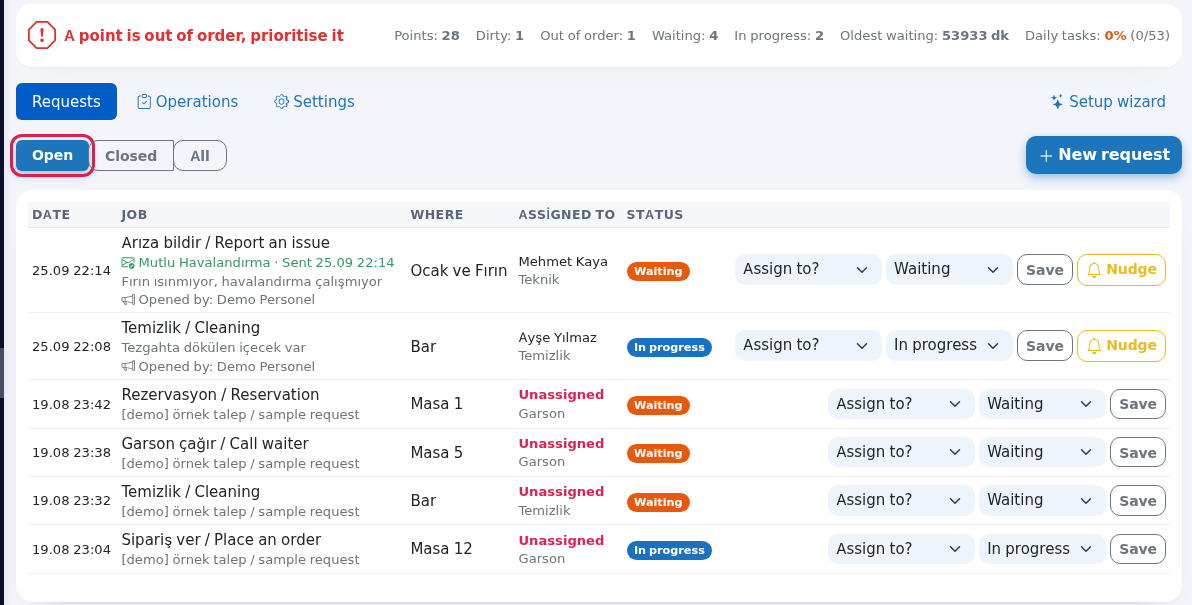Show Closed requests filter
Image resolution: width=1192 pixels, height=605 pixels.
click(x=131, y=156)
